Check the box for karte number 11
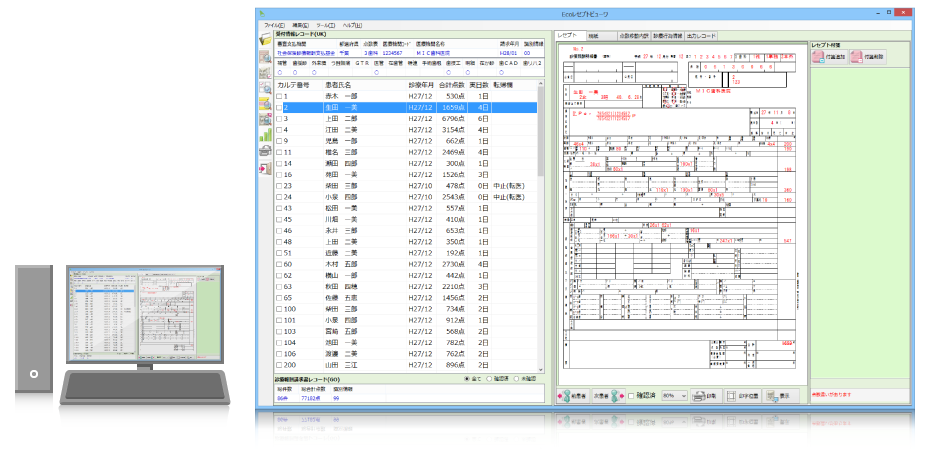Image resolution: width=930 pixels, height=450 pixels. coord(279,152)
